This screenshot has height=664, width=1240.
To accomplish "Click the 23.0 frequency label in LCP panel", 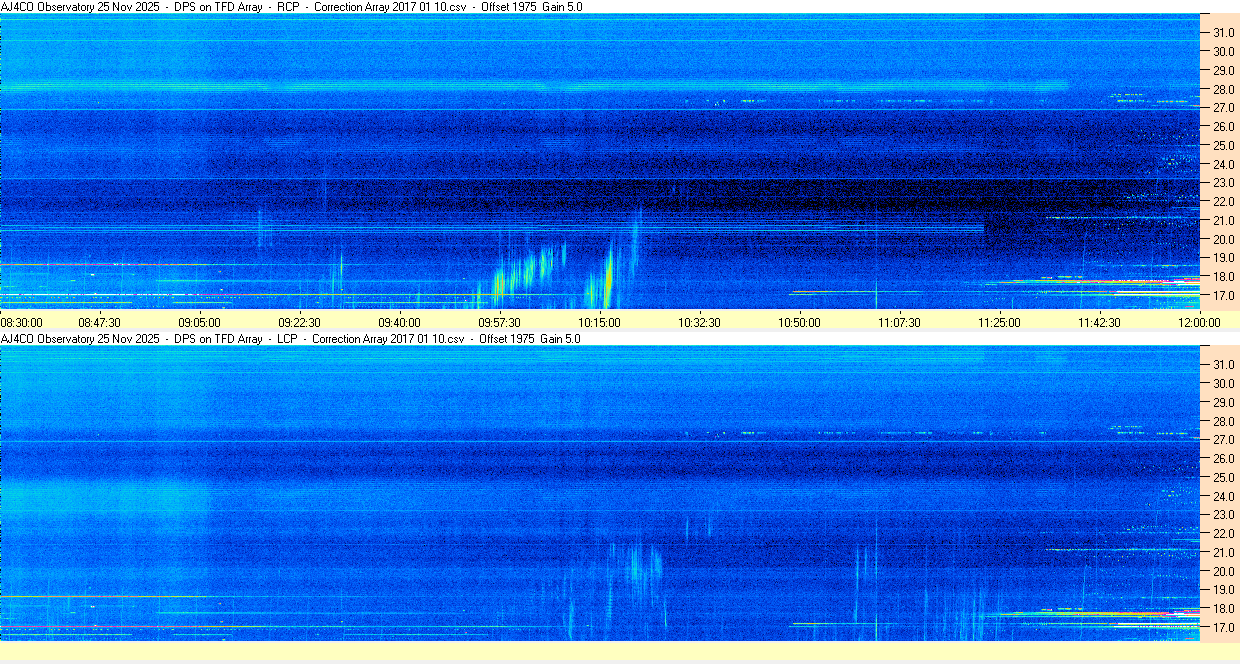I will click(1223, 515).
